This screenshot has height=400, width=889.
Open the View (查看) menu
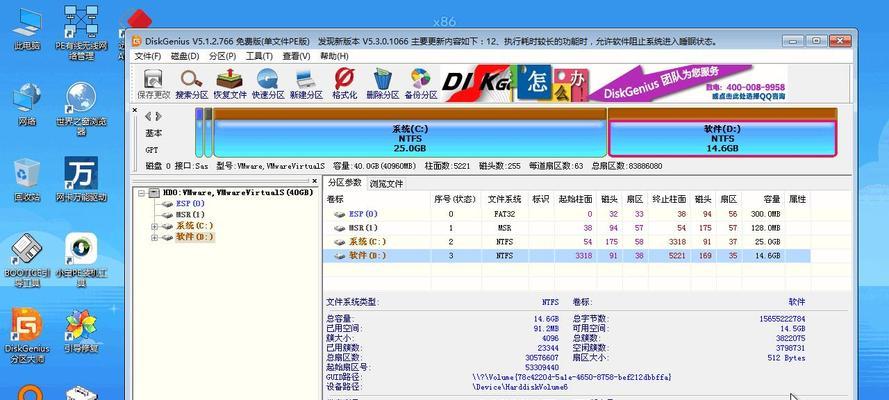pyautogui.click(x=297, y=56)
